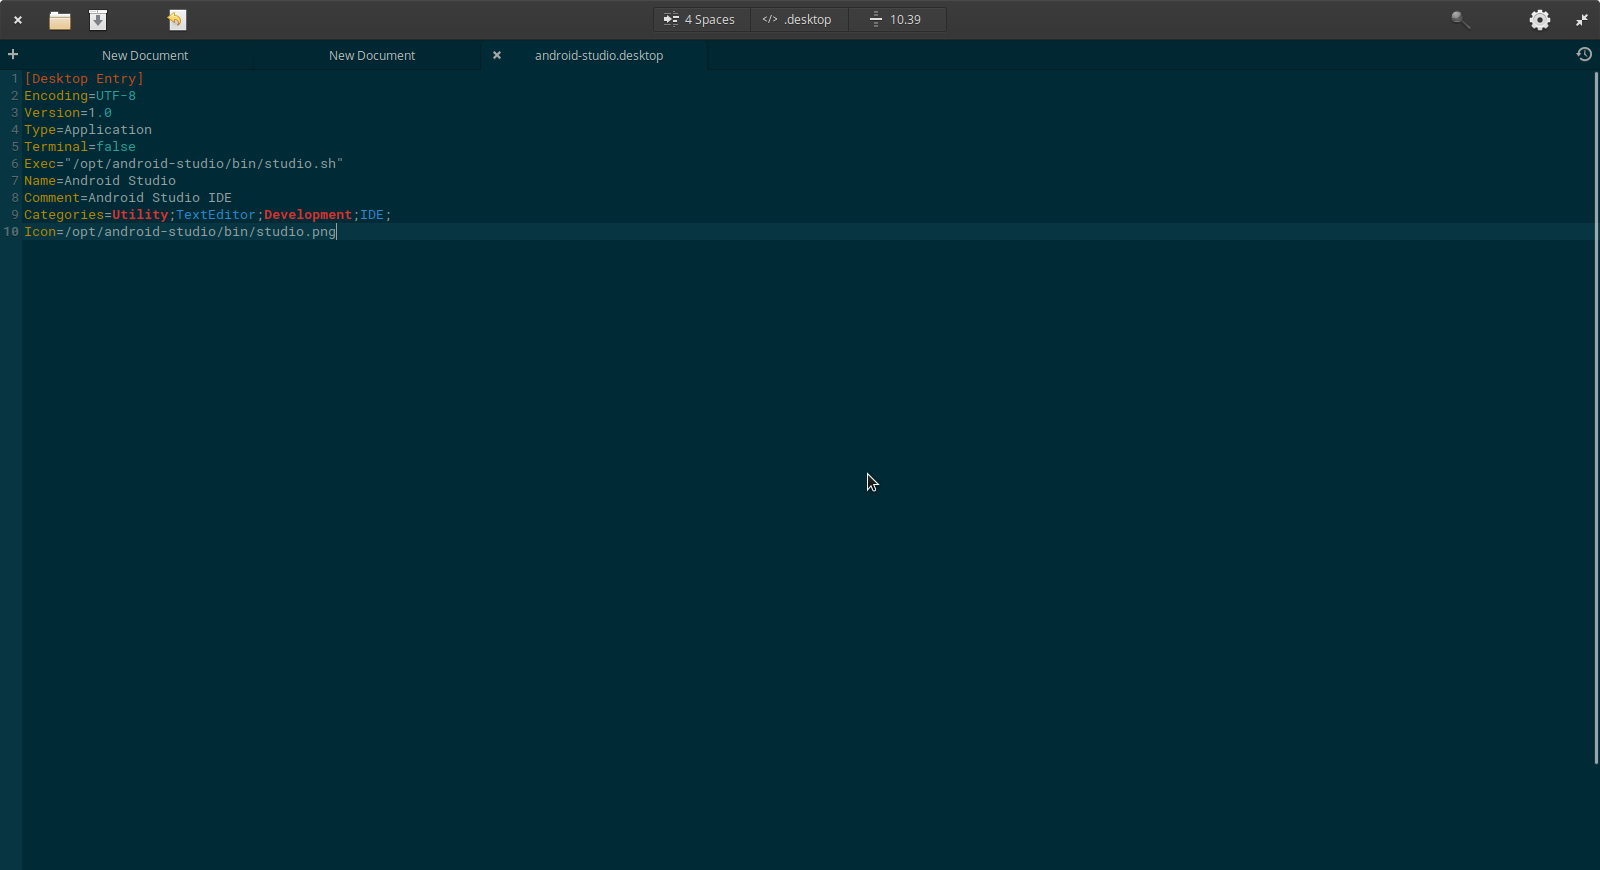Place cursor on Encoding=UTF-8 line
This screenshot has width=1600, height=870.
80,96
